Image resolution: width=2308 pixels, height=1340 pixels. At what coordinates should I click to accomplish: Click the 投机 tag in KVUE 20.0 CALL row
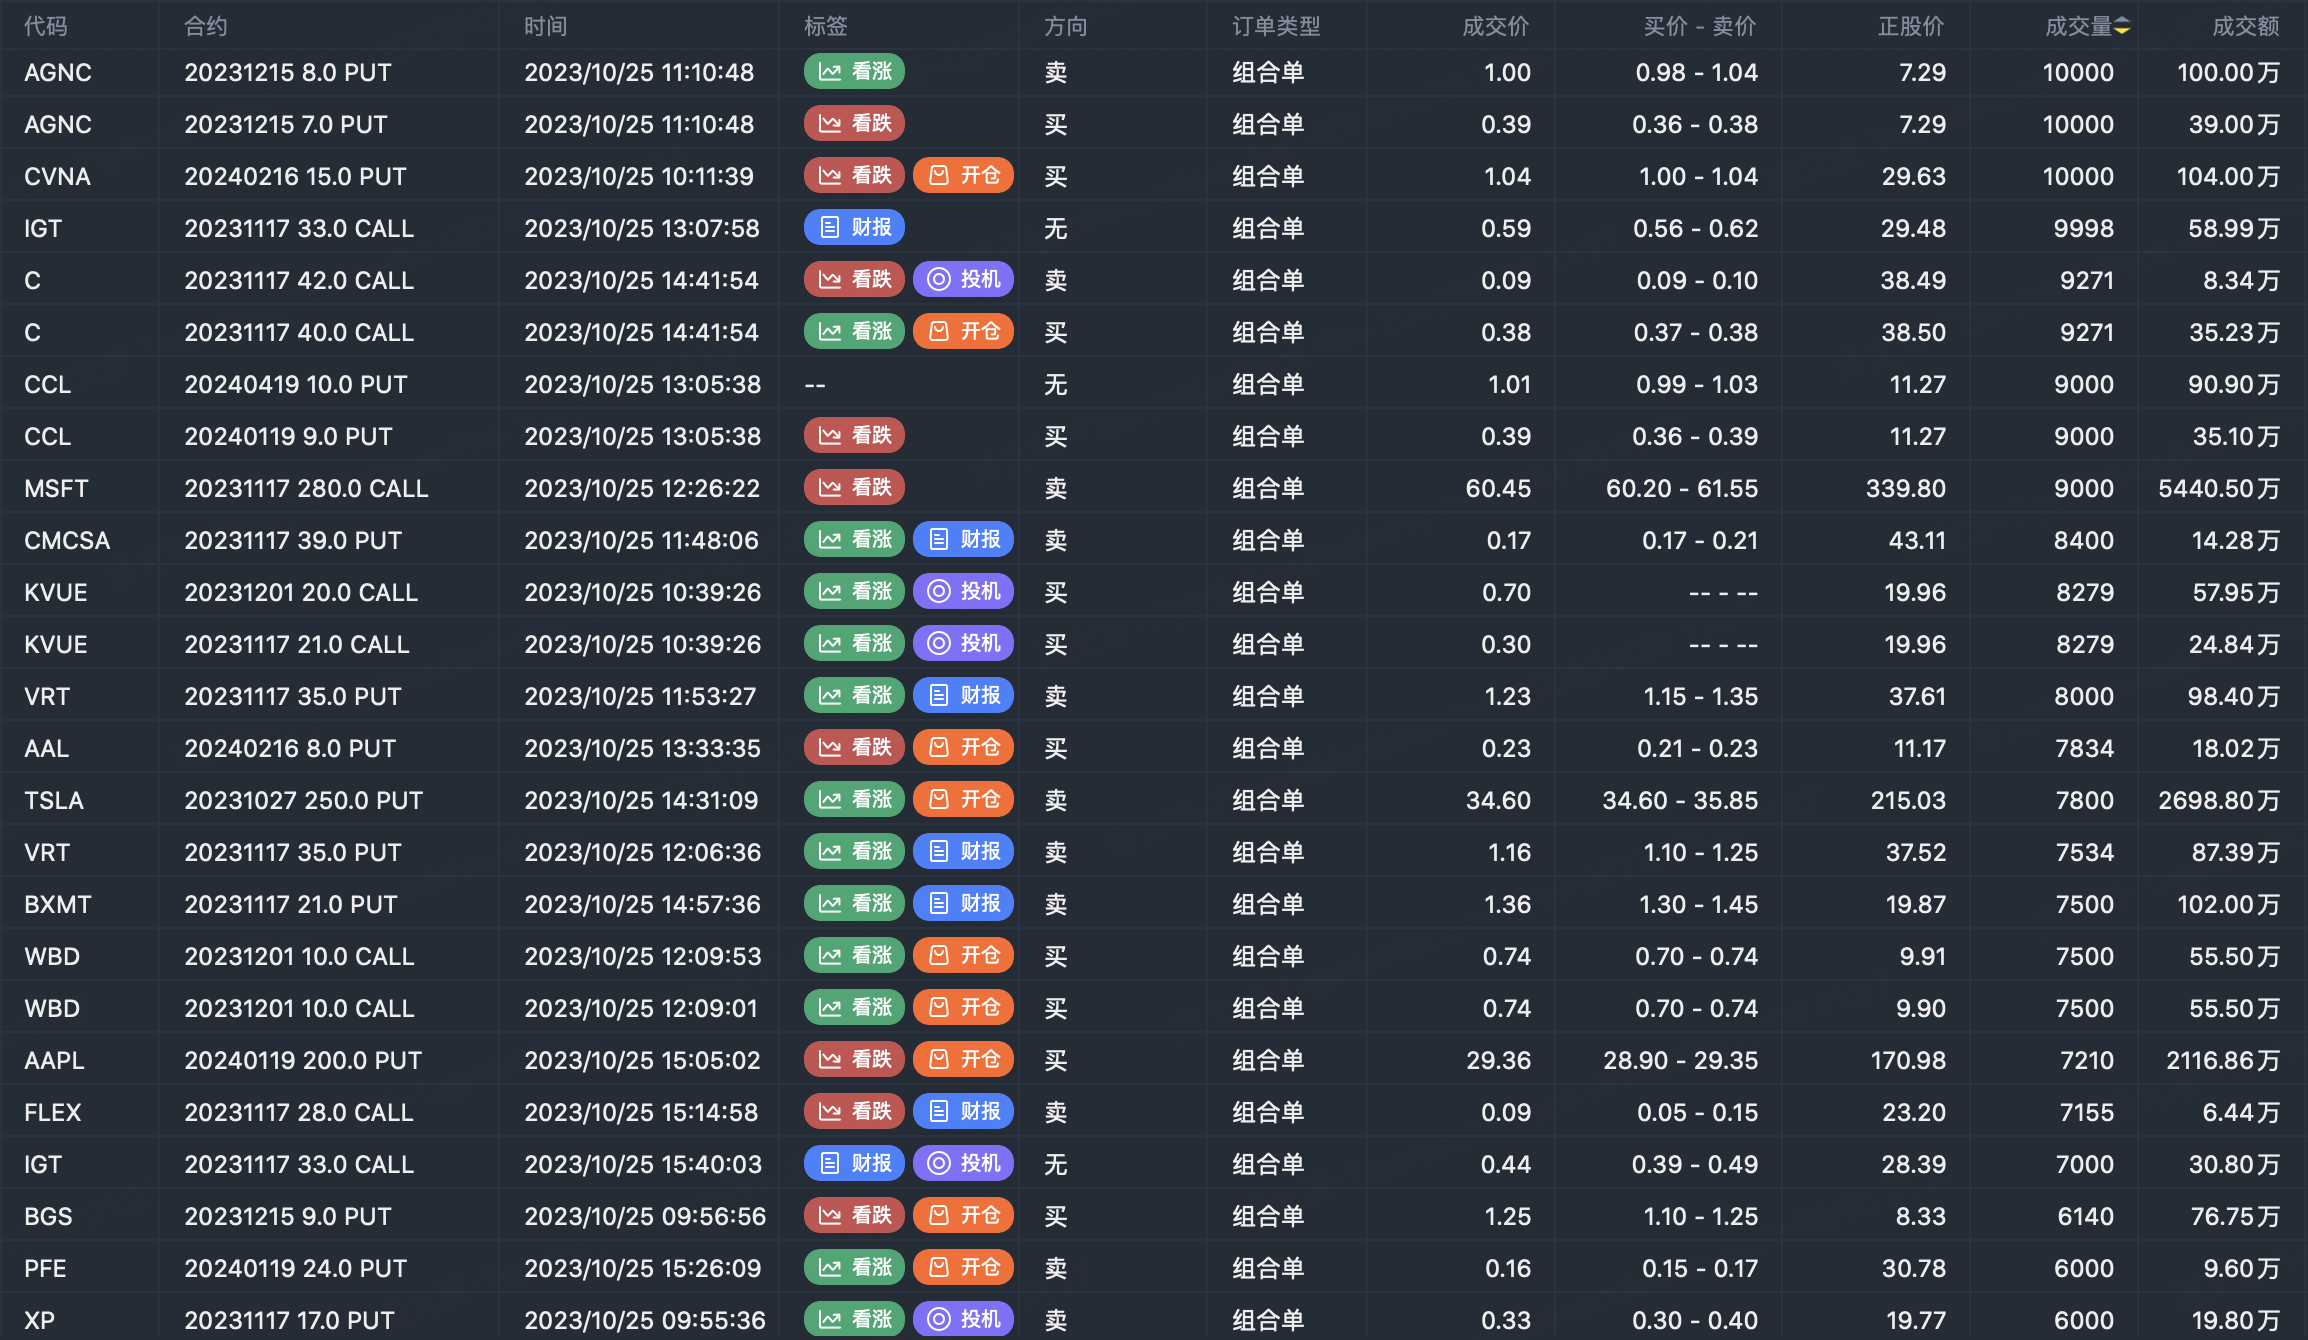coord(963,592)
